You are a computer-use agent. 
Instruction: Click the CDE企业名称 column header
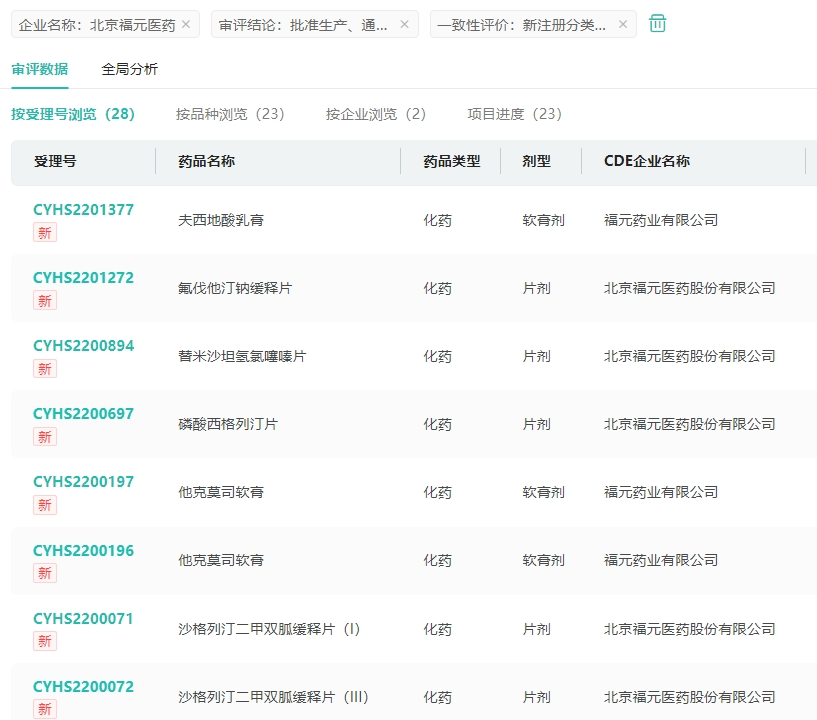[x=647, y=162]
